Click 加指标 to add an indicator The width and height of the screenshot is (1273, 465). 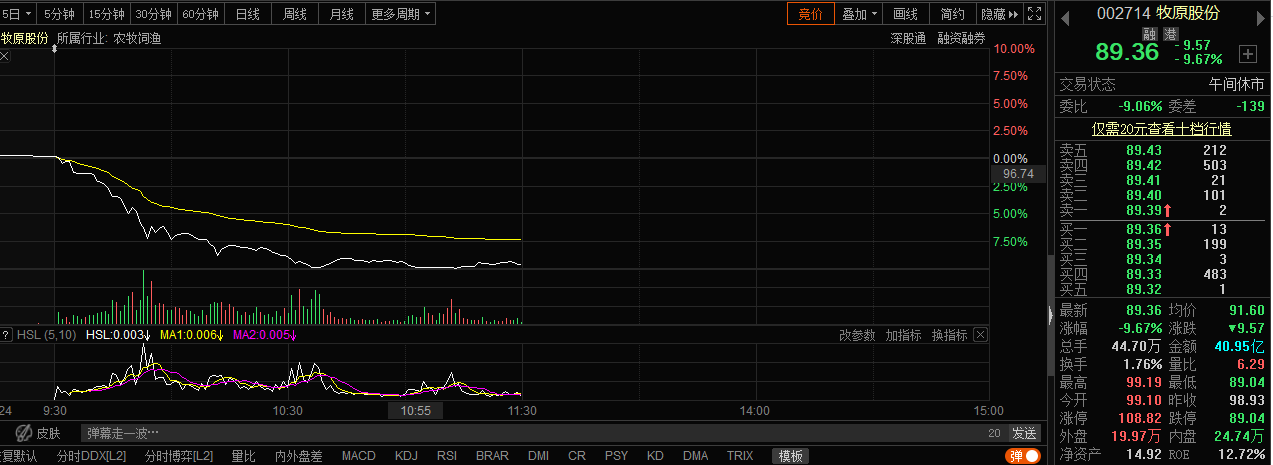pos(903,335)
